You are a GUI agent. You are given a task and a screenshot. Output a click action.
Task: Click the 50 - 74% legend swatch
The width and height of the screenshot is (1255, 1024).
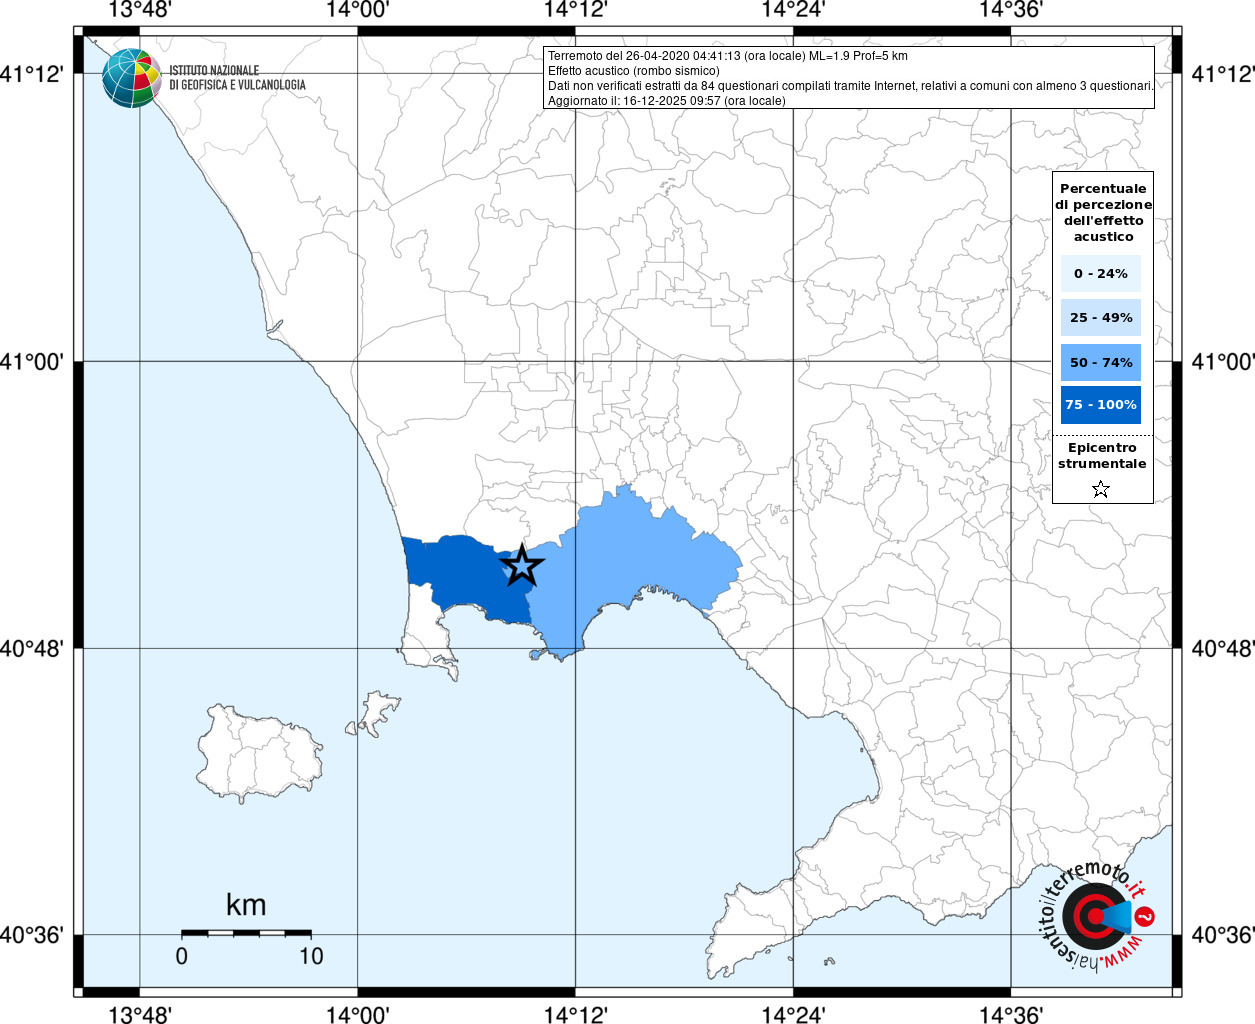point(1101,362)
